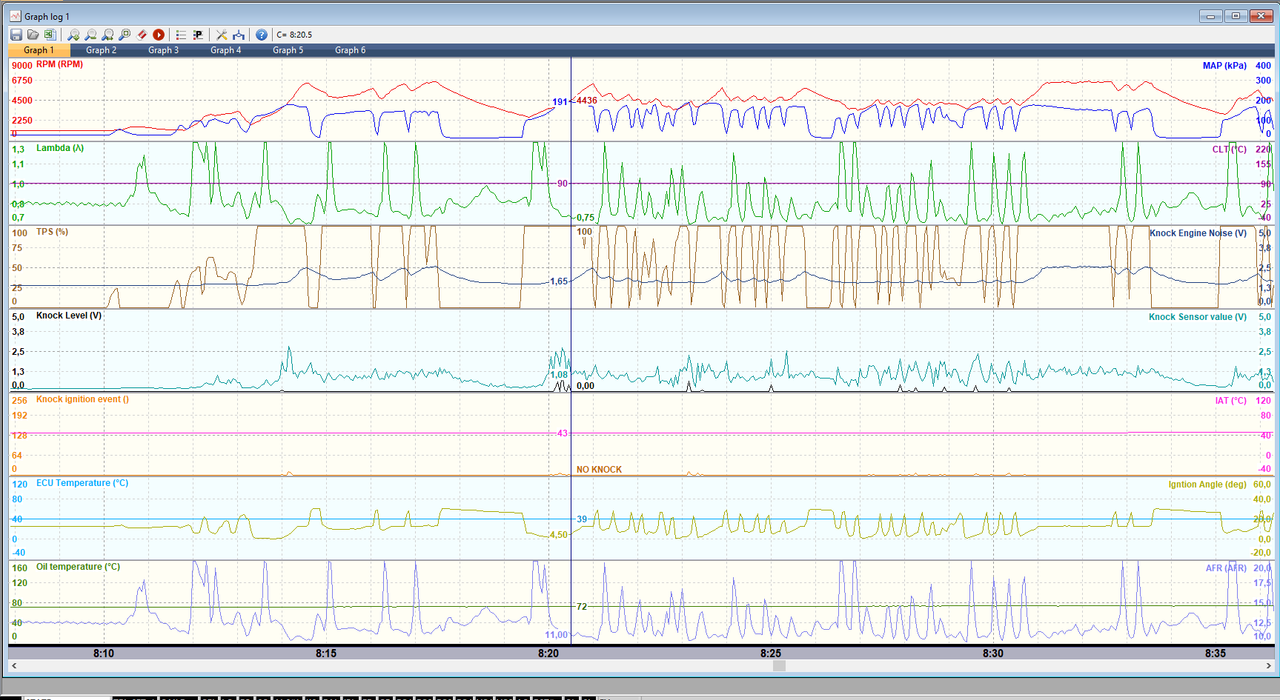
Task: Click the Lambda channel label
Action: tap(60, 147)
